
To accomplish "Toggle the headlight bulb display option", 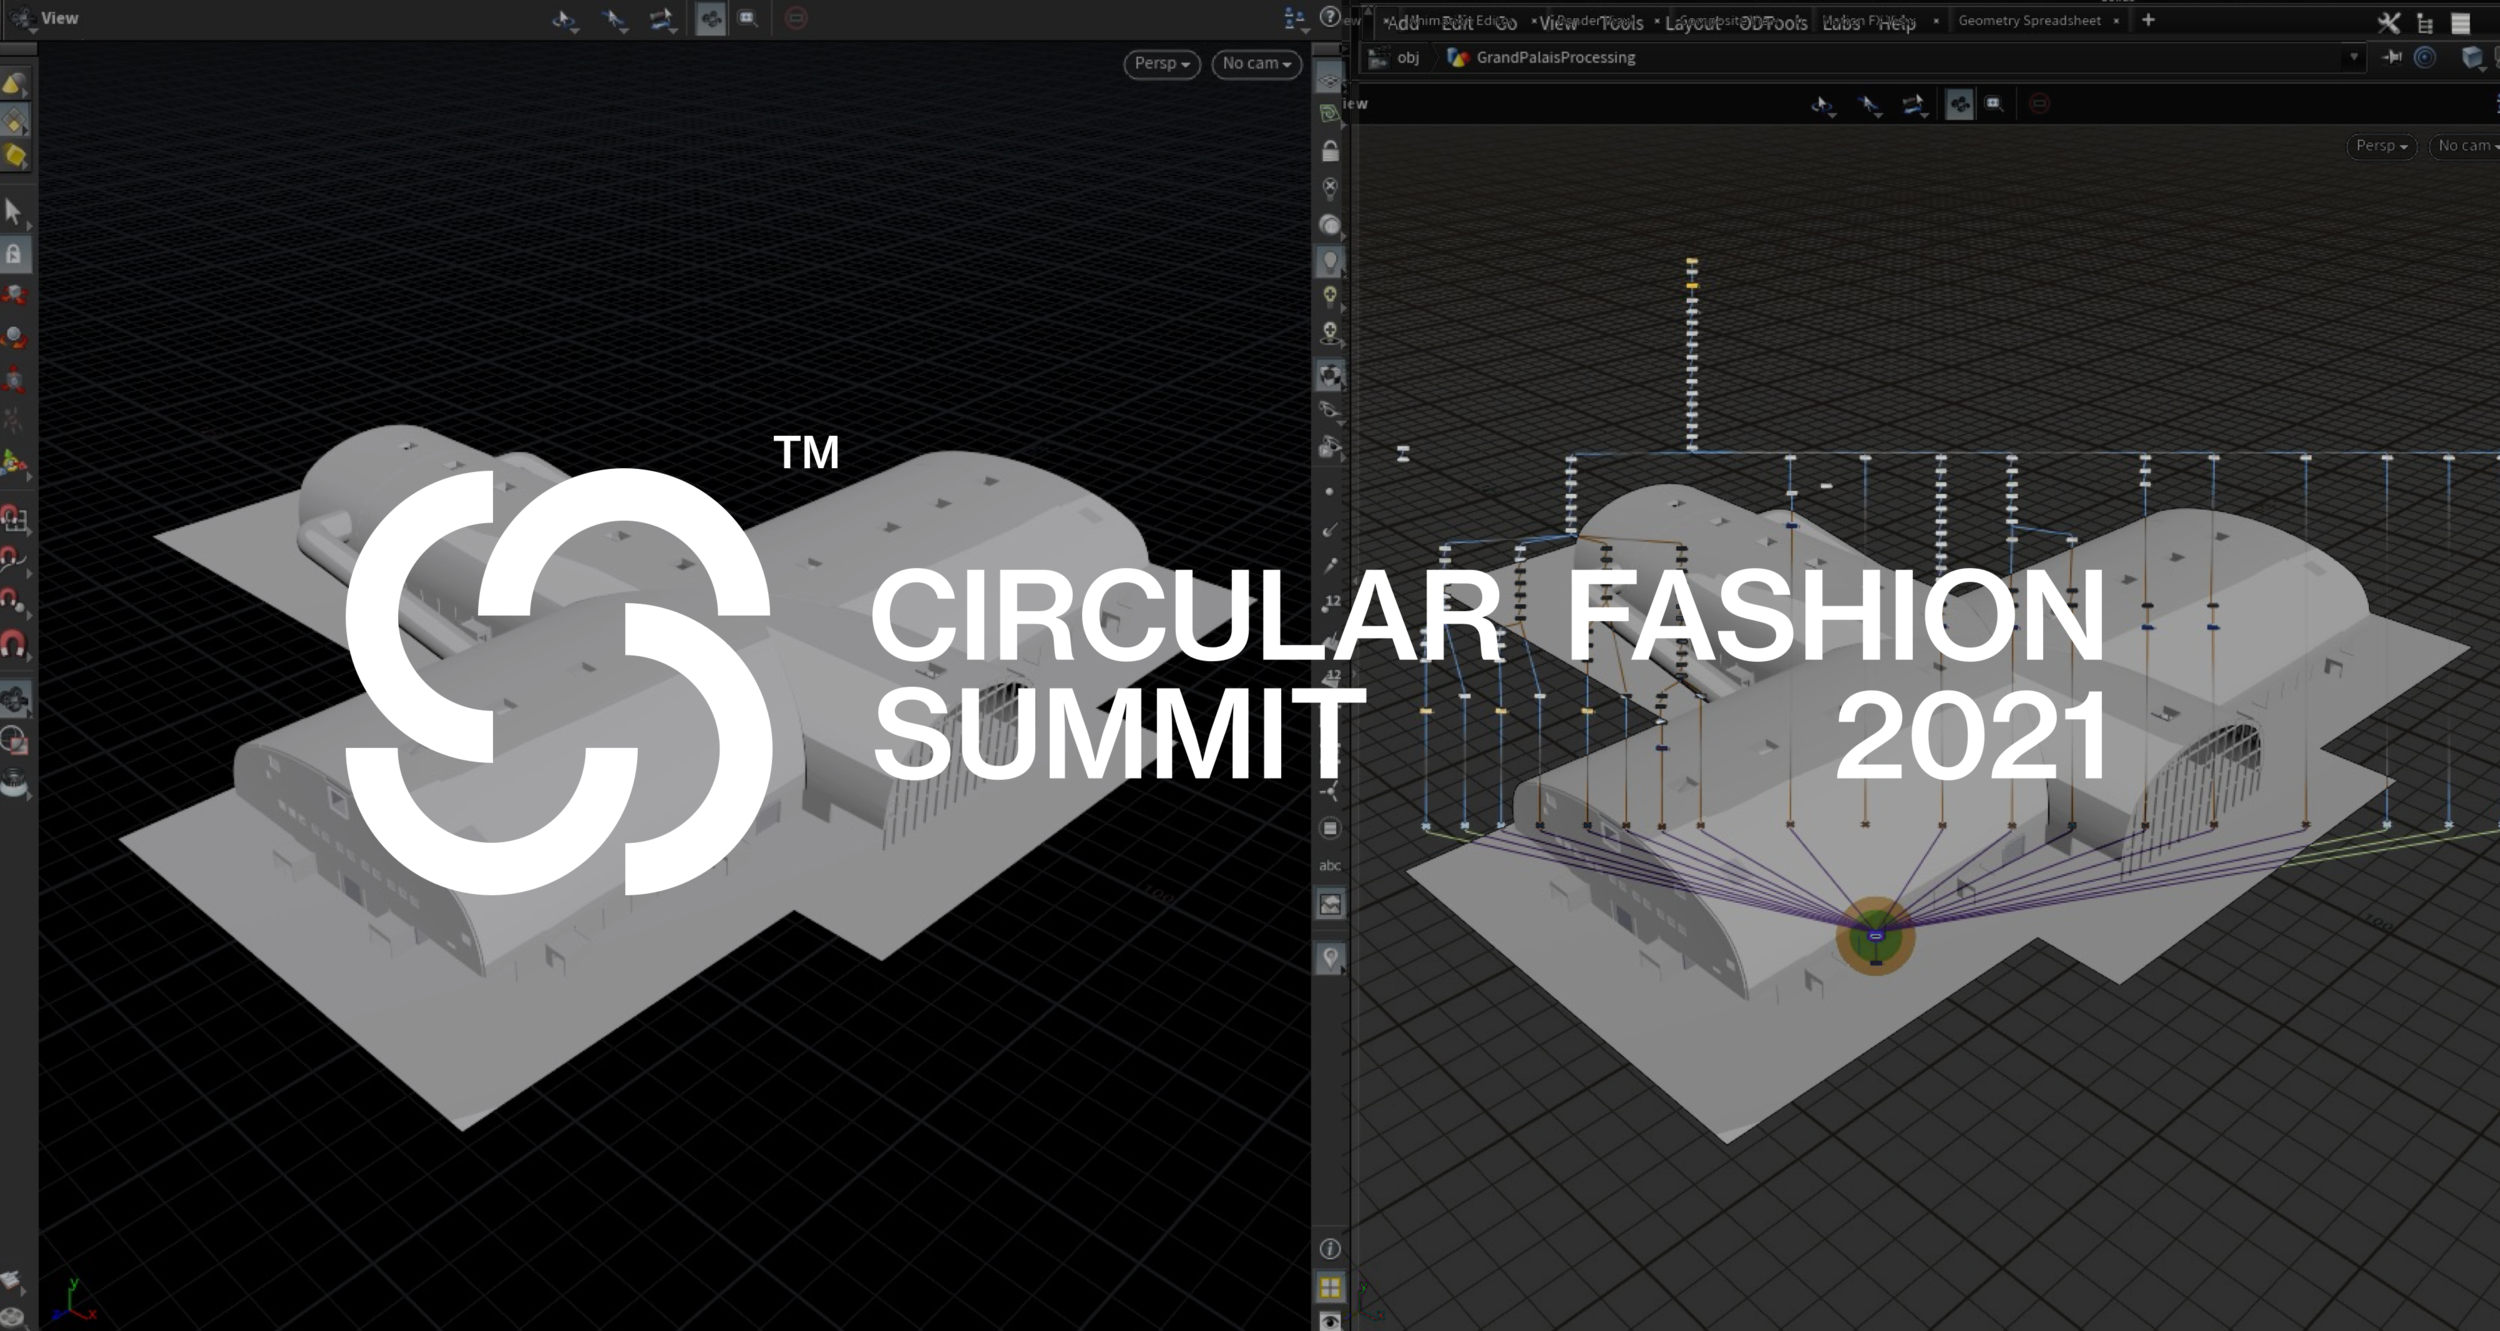I will (1330, 262).
